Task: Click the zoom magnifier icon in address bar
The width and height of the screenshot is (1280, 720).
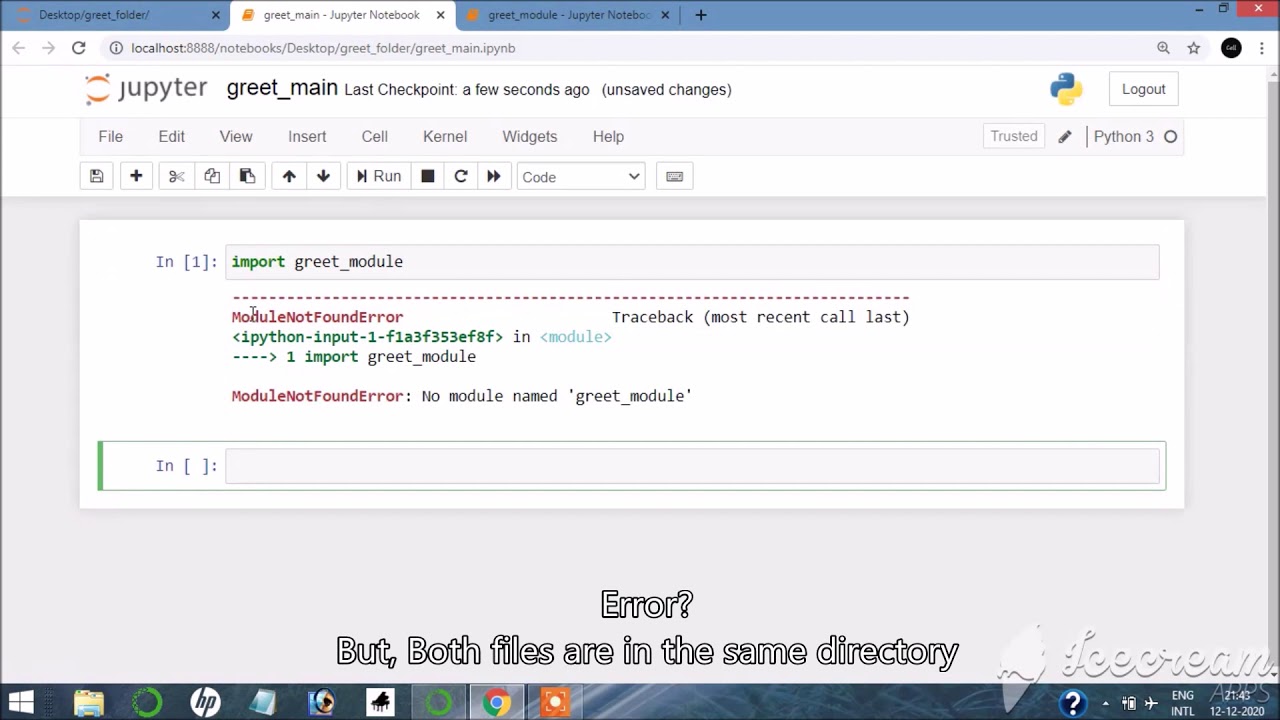Action: (1163, 48)
